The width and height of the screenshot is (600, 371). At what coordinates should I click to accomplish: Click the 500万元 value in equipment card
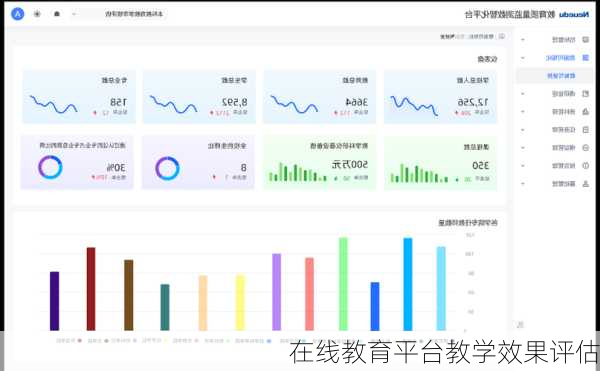350,165
